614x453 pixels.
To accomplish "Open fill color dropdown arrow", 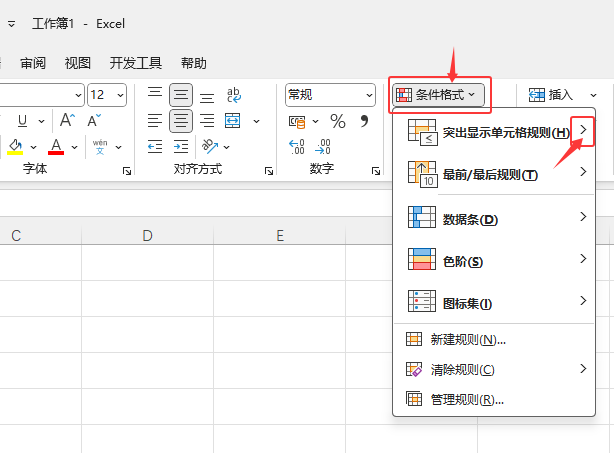I will 34,148.
